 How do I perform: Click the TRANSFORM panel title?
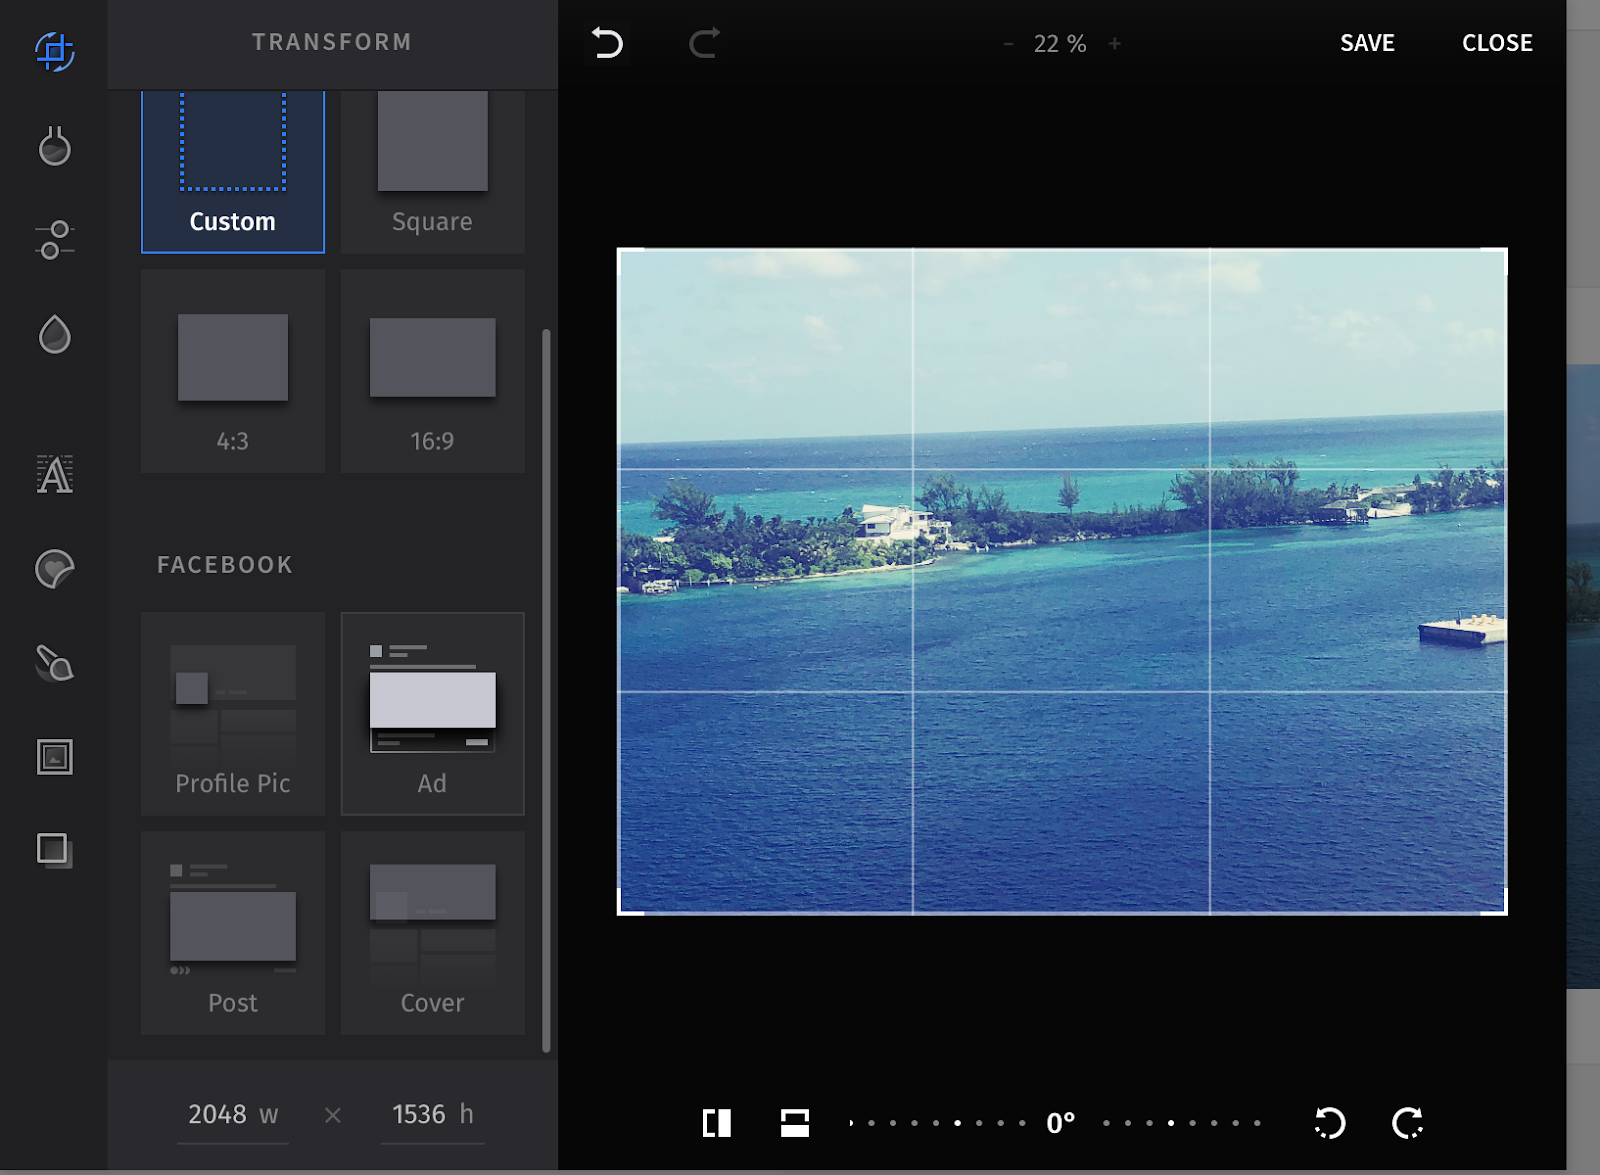[x=332, y=42]
